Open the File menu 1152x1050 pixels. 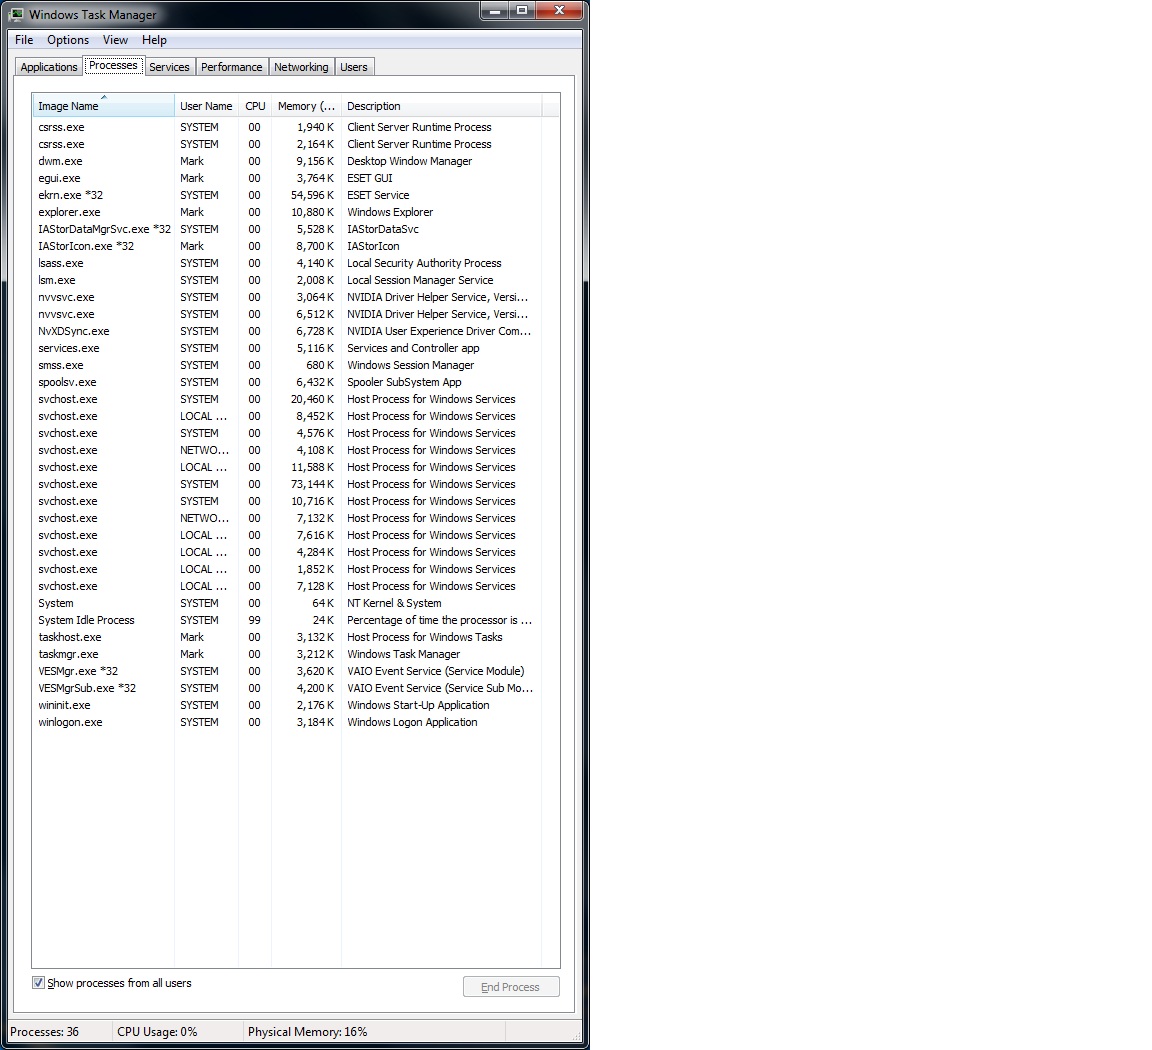[24, 40]
